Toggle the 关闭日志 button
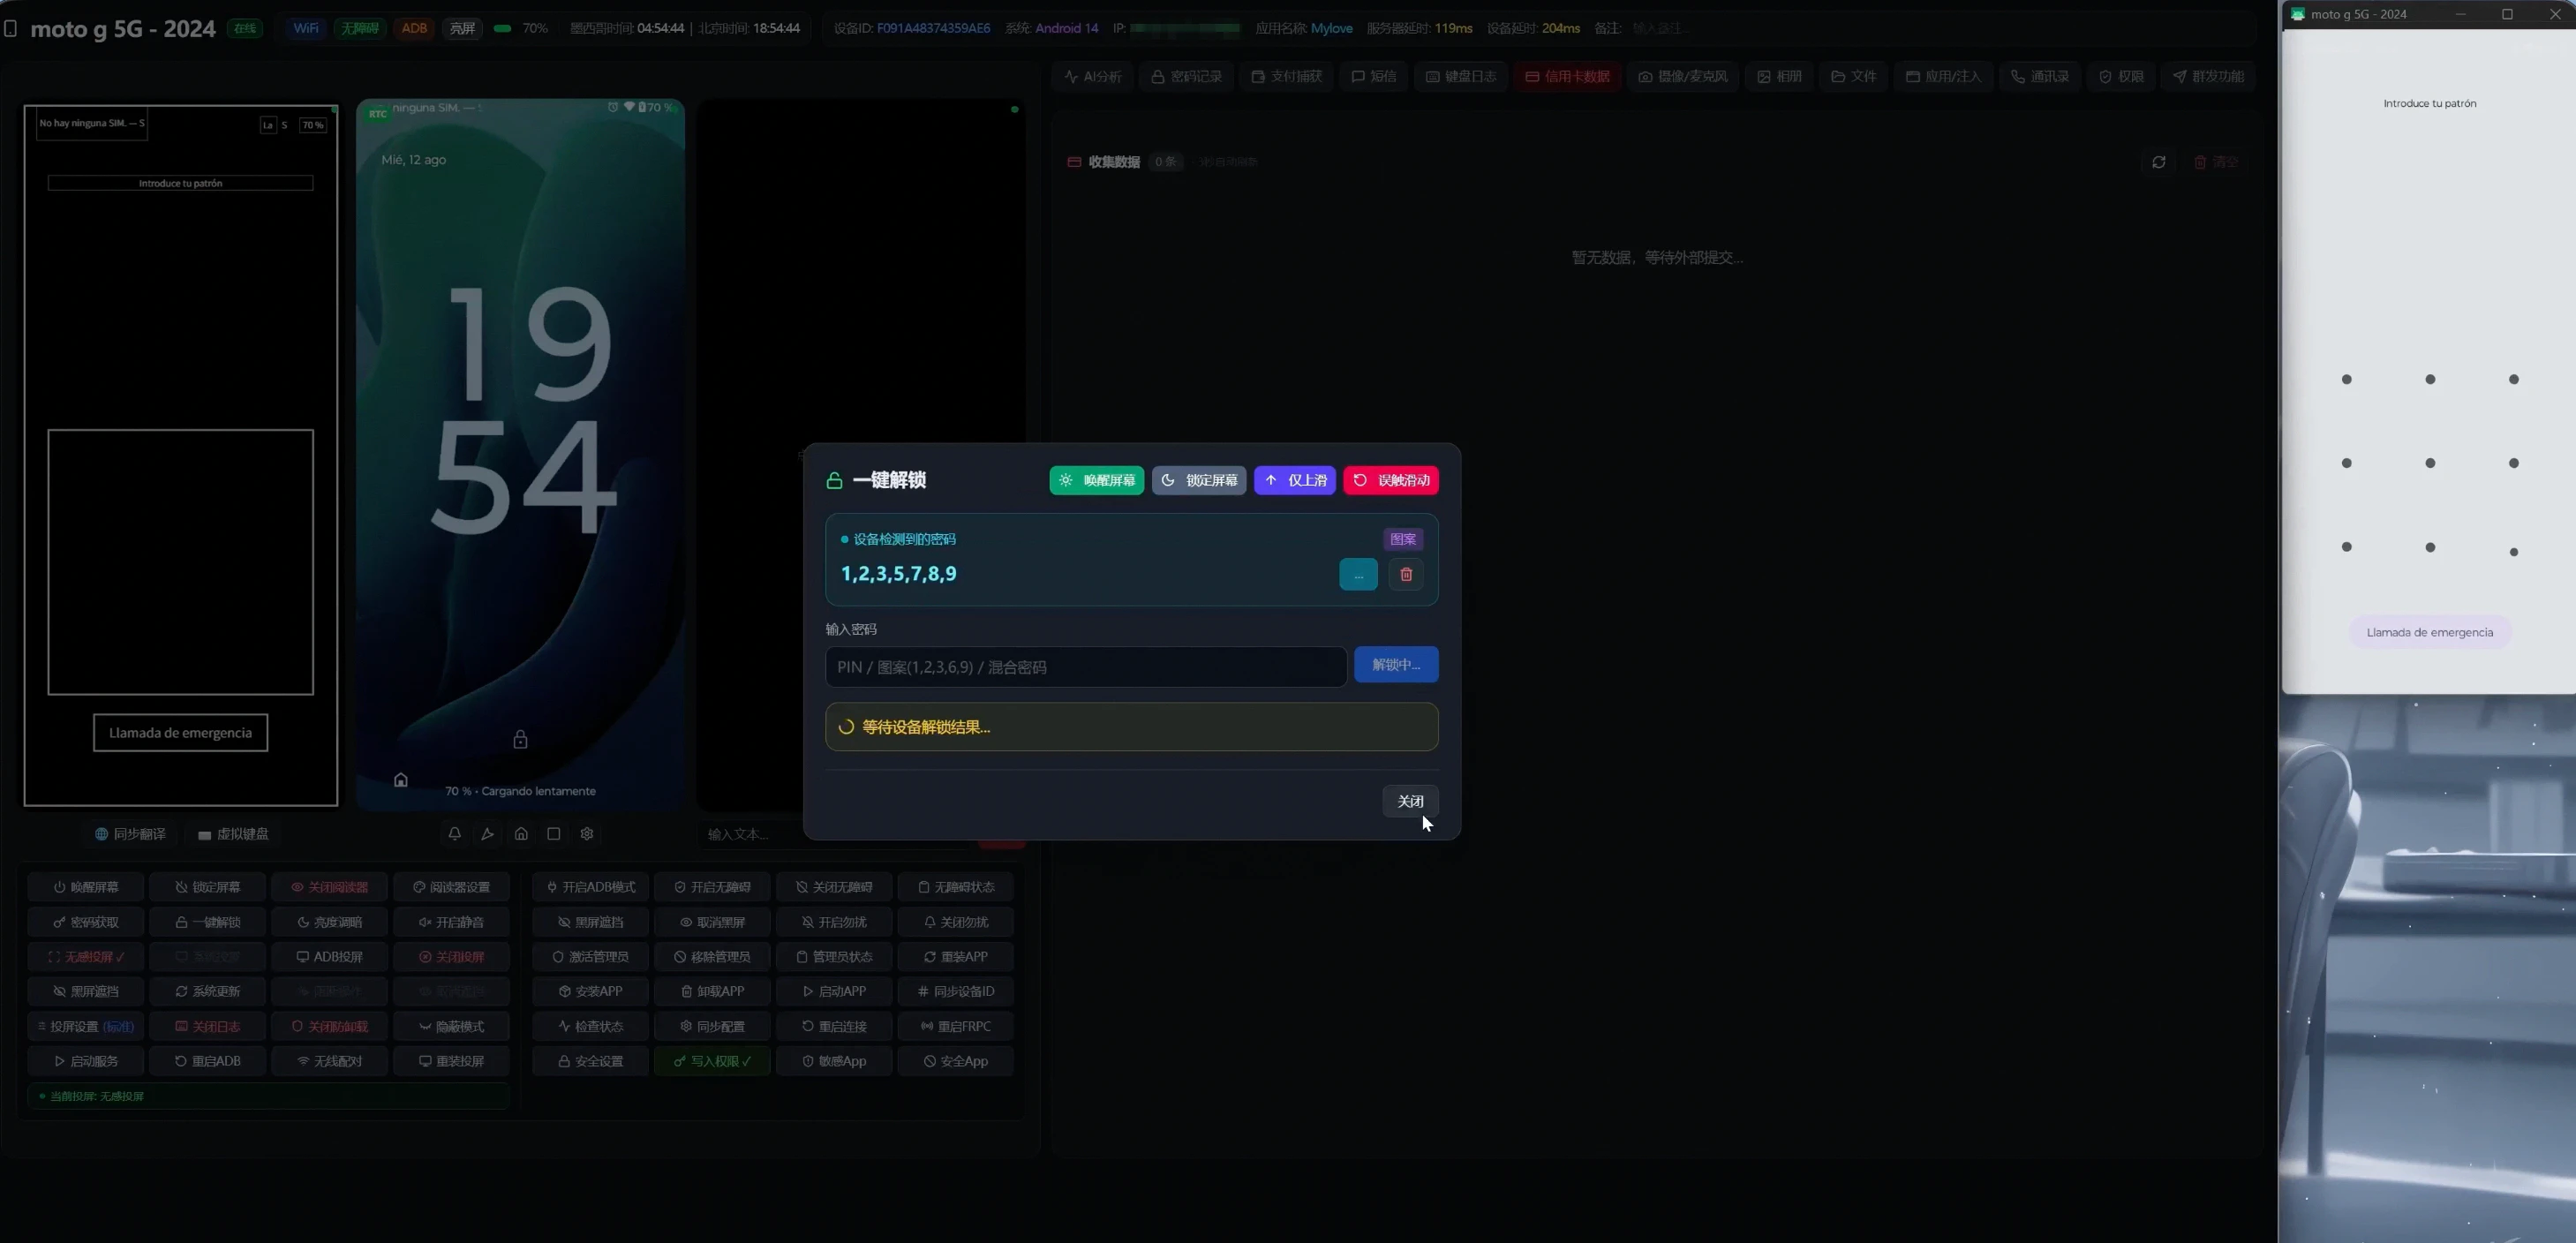Image resolution: width=2576 pixels, height=1243 pixels. [208, 1026]
